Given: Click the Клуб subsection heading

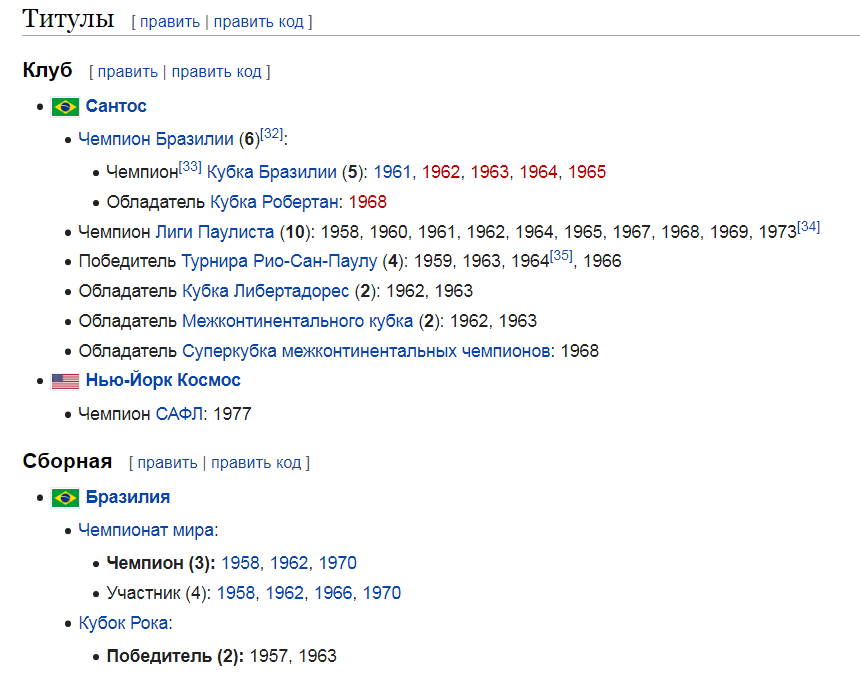Looking at the screenshot, I should (x=47, y=70).
